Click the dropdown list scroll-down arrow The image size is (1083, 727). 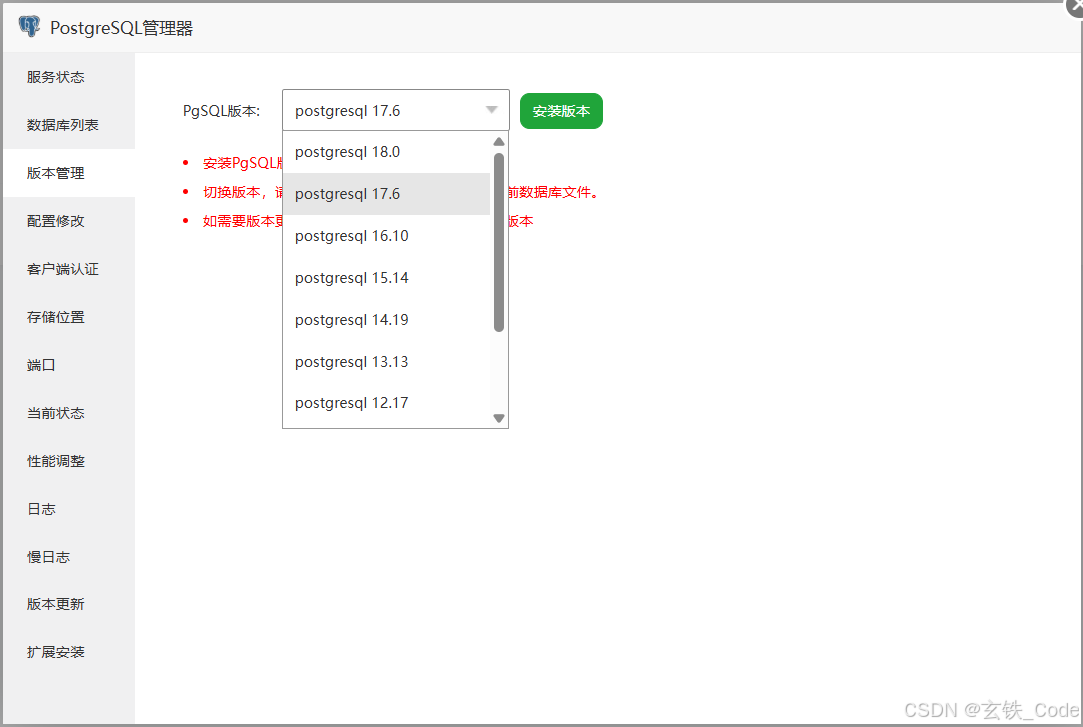(499, 418)
